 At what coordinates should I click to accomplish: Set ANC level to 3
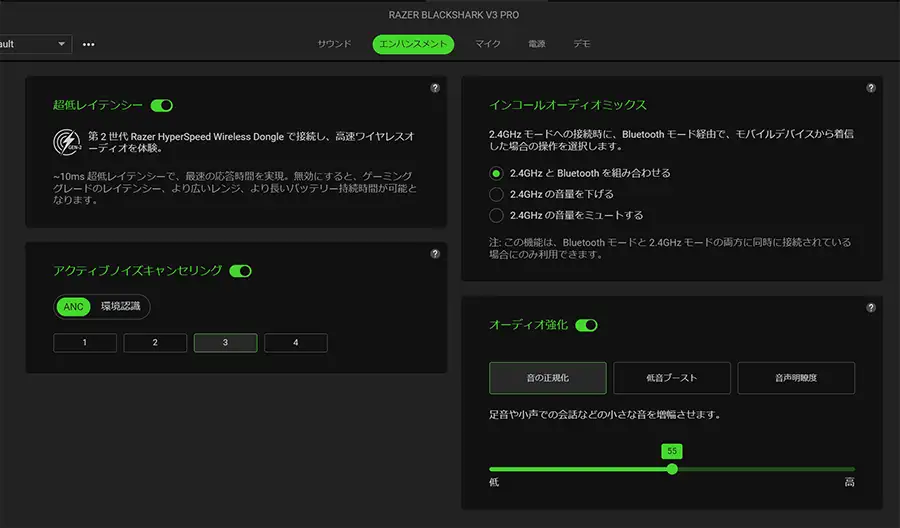click(226, 343)
